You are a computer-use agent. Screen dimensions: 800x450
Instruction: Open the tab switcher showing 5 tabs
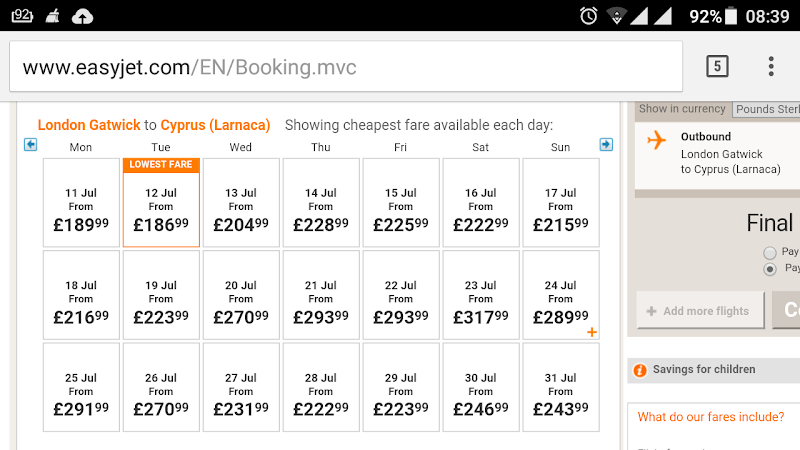tap(716, 67)
